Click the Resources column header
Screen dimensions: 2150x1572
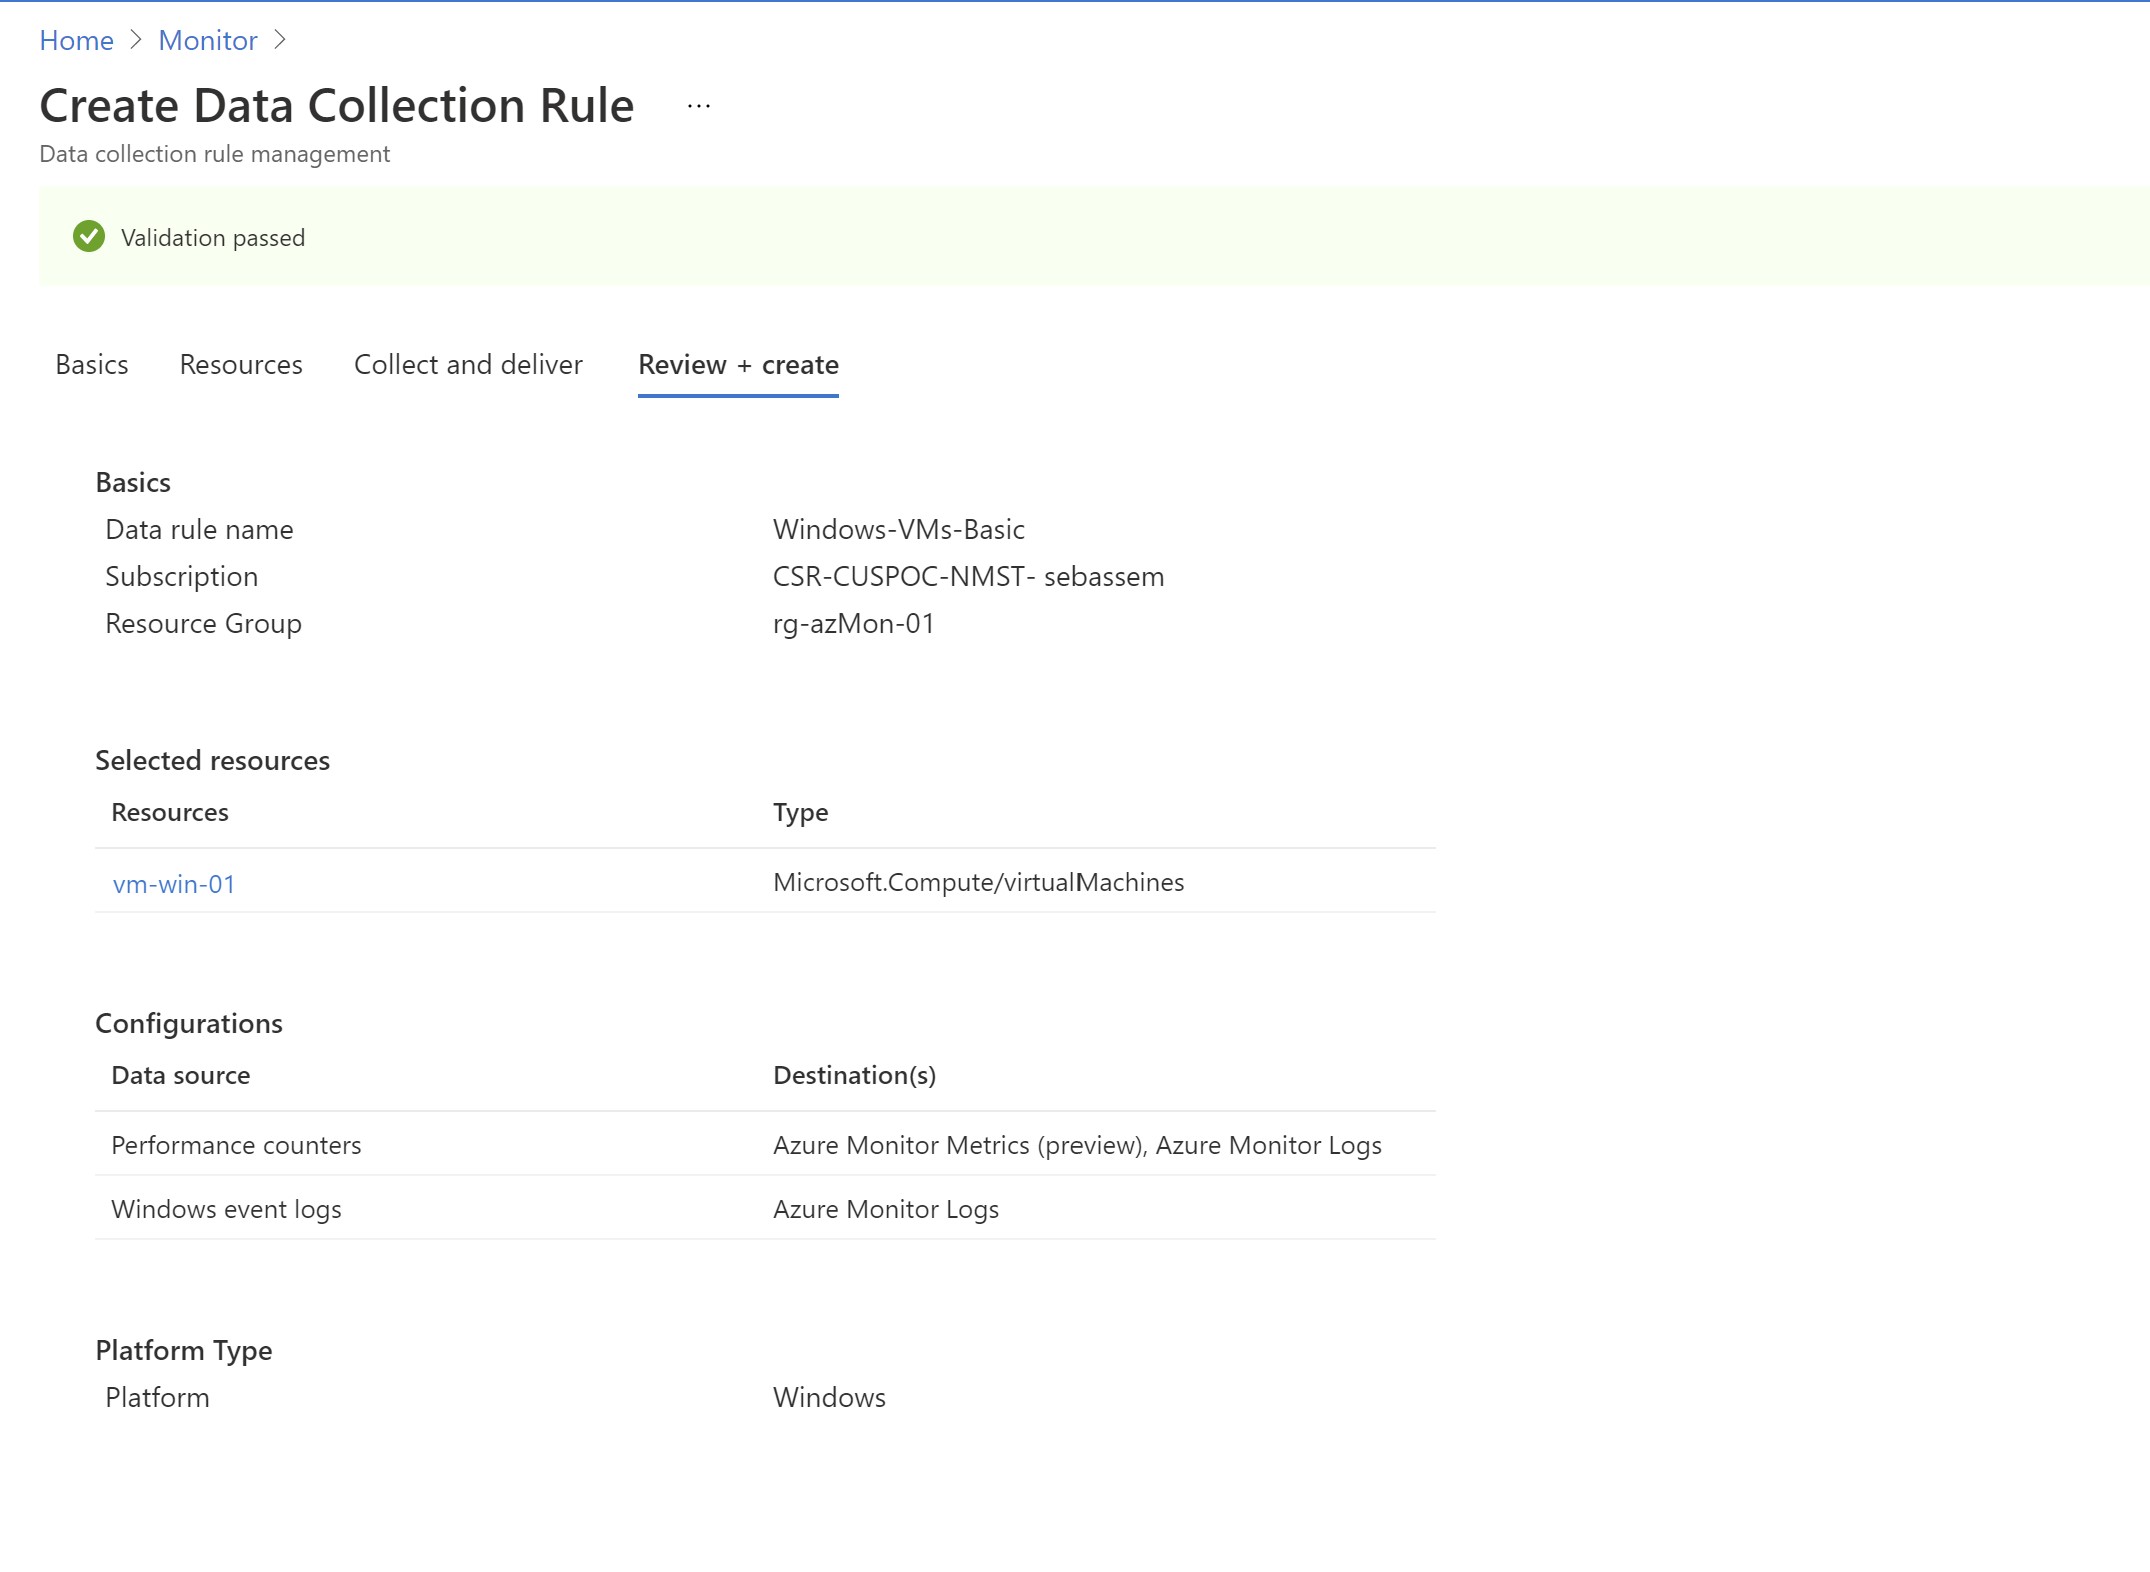(170, 812)
